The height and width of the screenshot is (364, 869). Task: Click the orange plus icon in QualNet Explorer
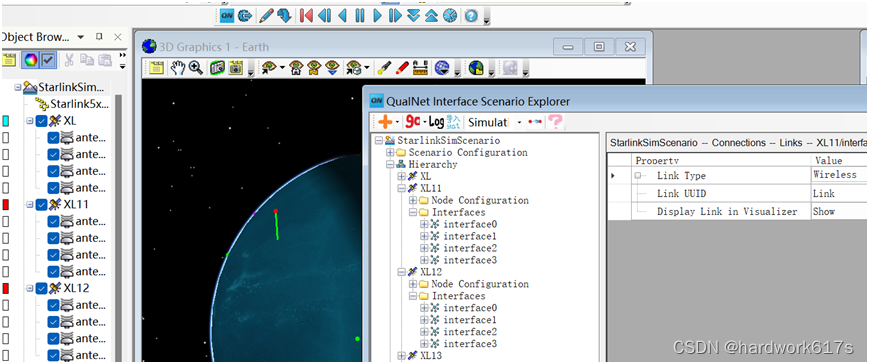(x=385, y=121)
